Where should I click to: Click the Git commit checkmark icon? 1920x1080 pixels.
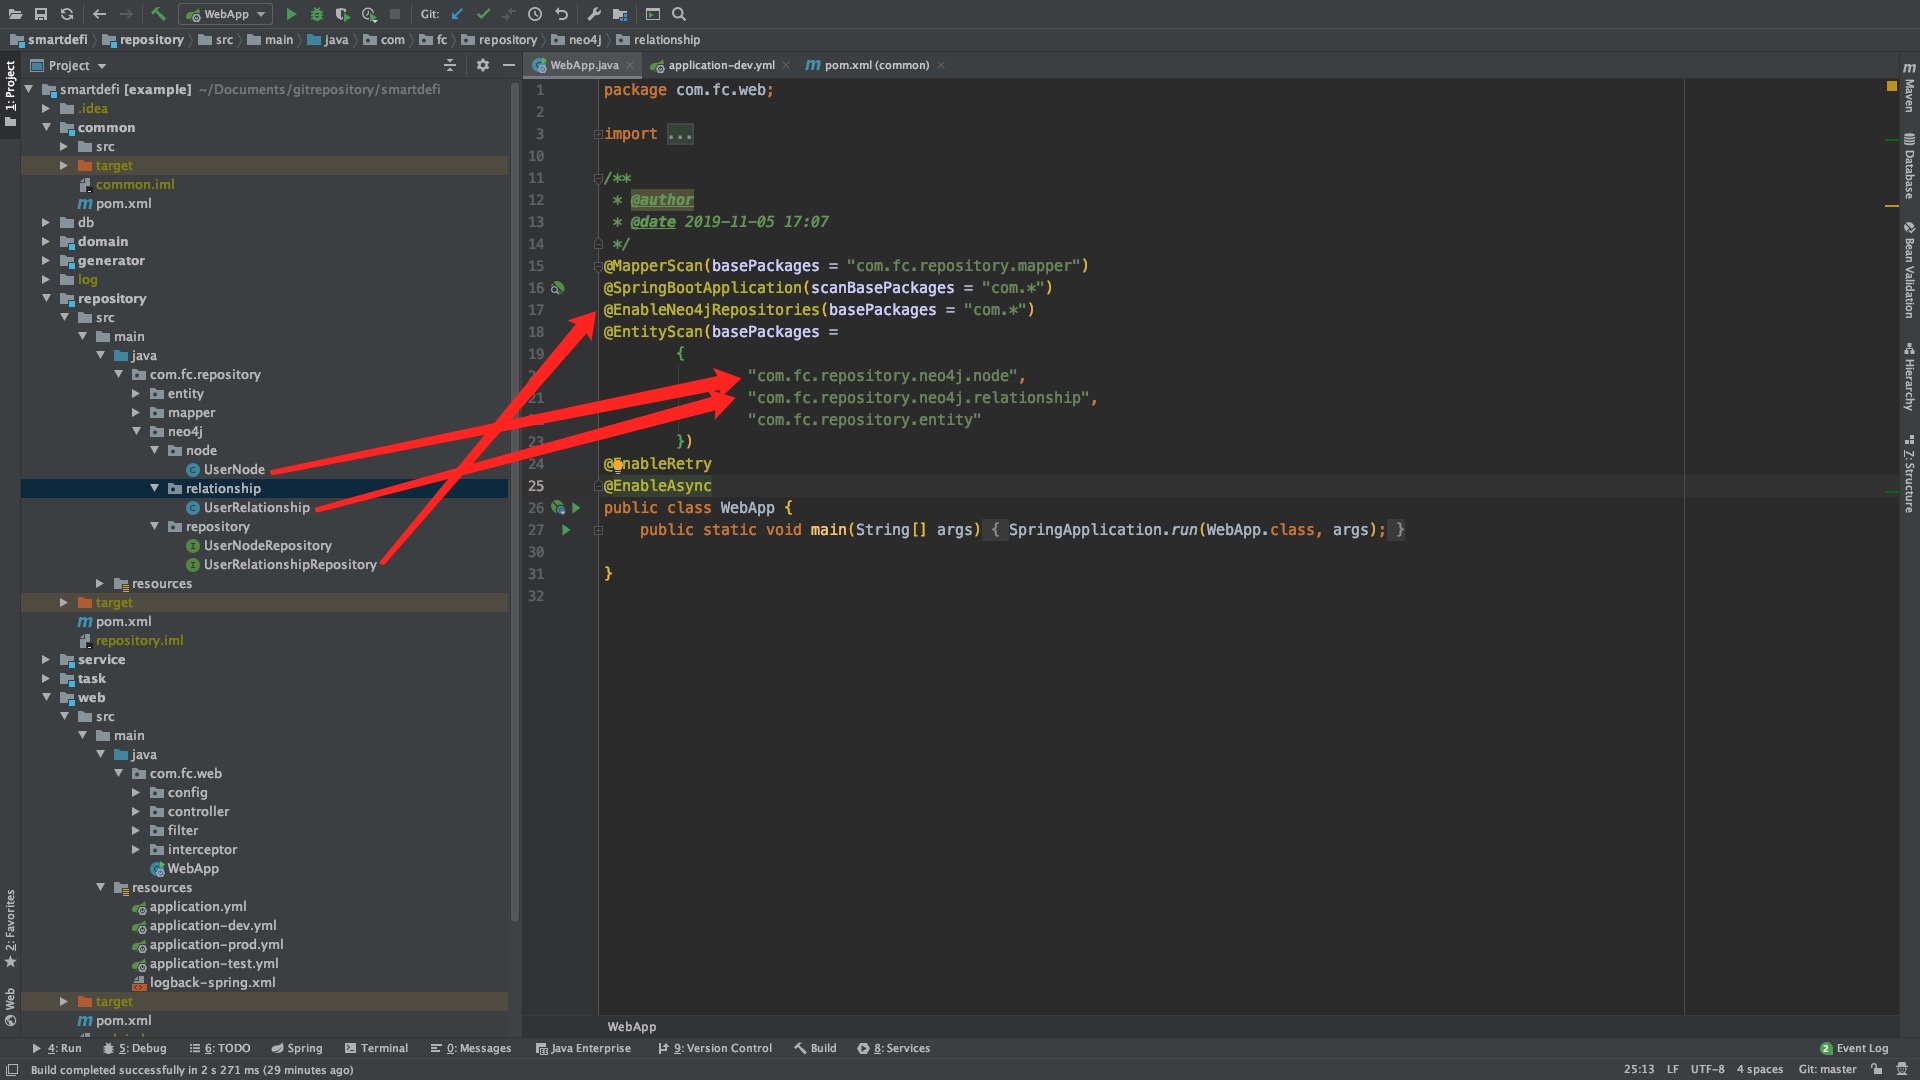click(483, 14)
